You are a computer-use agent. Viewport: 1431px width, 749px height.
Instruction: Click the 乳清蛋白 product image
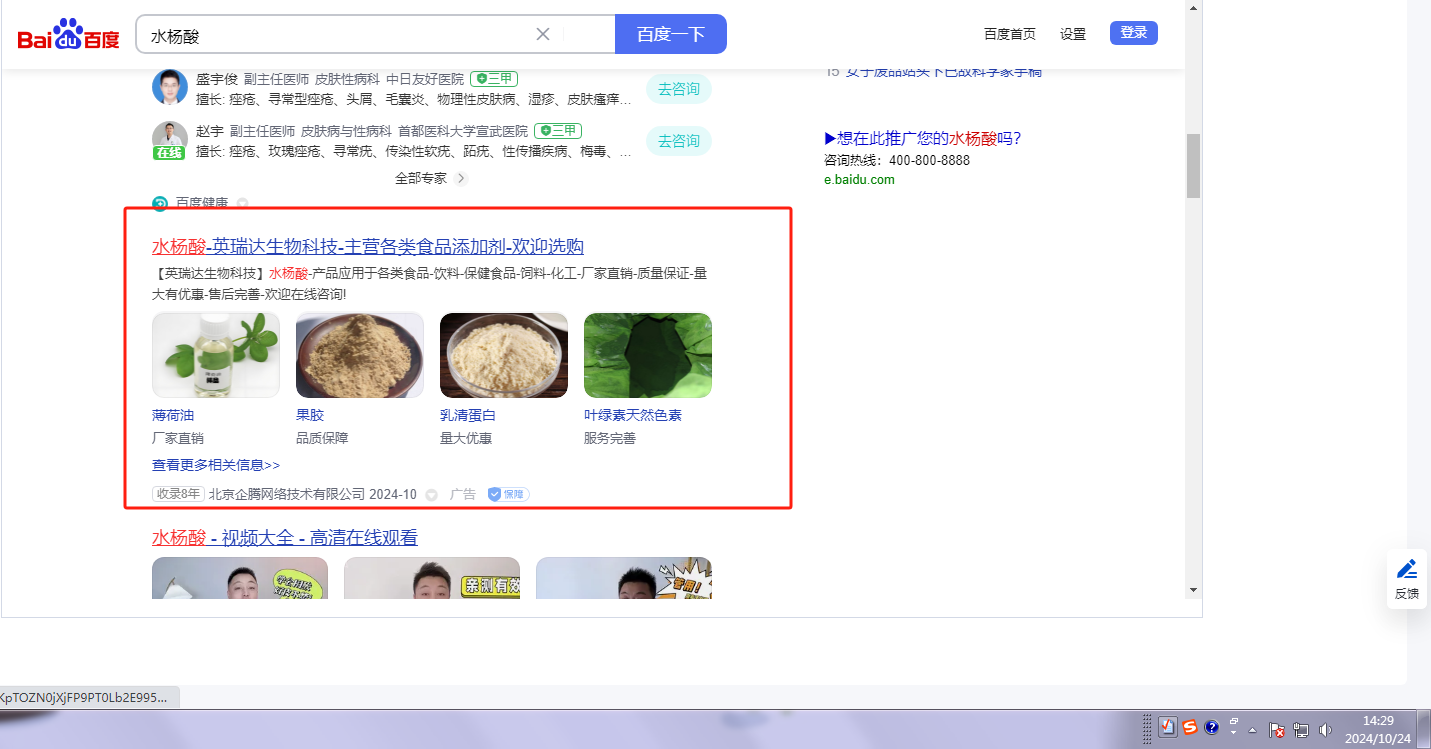(504, 355)
